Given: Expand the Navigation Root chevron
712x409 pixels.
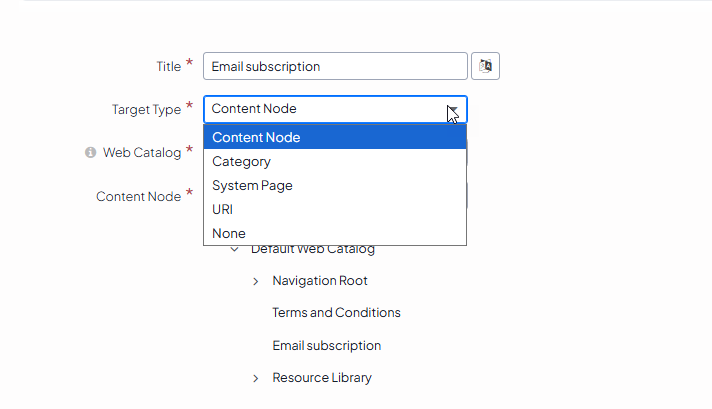Looking at the screenshot, I should 256,281.
